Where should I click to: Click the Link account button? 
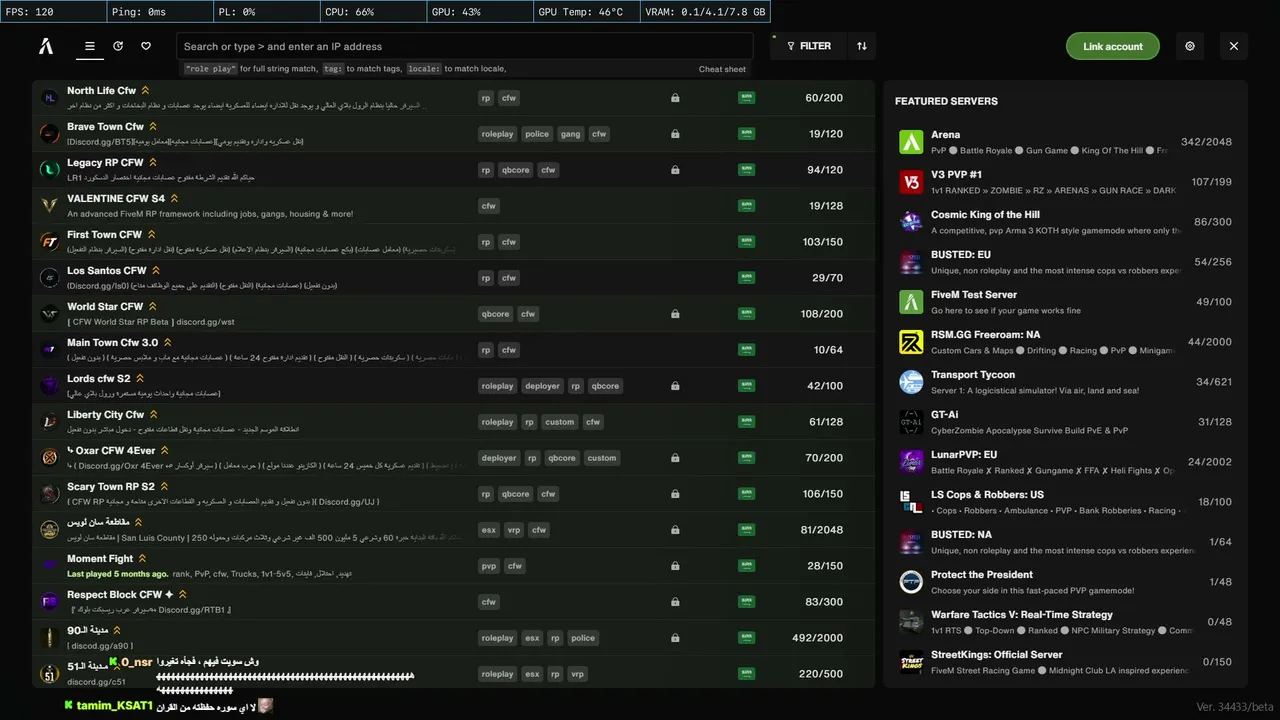(1113, 46)
